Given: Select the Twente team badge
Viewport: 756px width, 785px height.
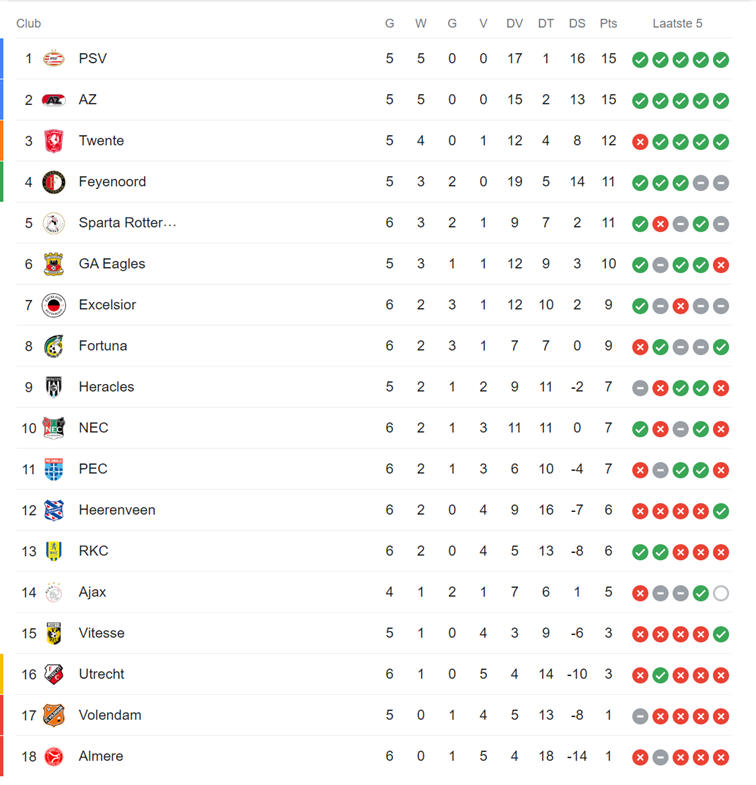Looking at the screenshot, I should [x=54, y=141].
